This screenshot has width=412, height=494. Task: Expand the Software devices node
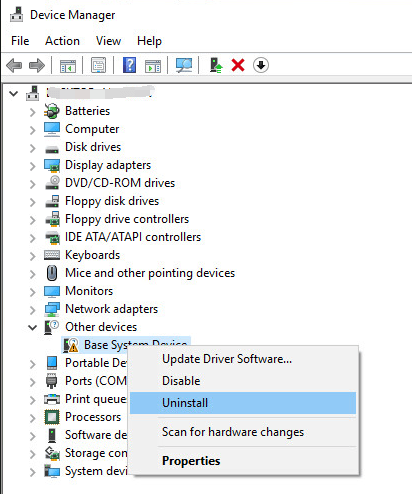click(x=32, y=436)
